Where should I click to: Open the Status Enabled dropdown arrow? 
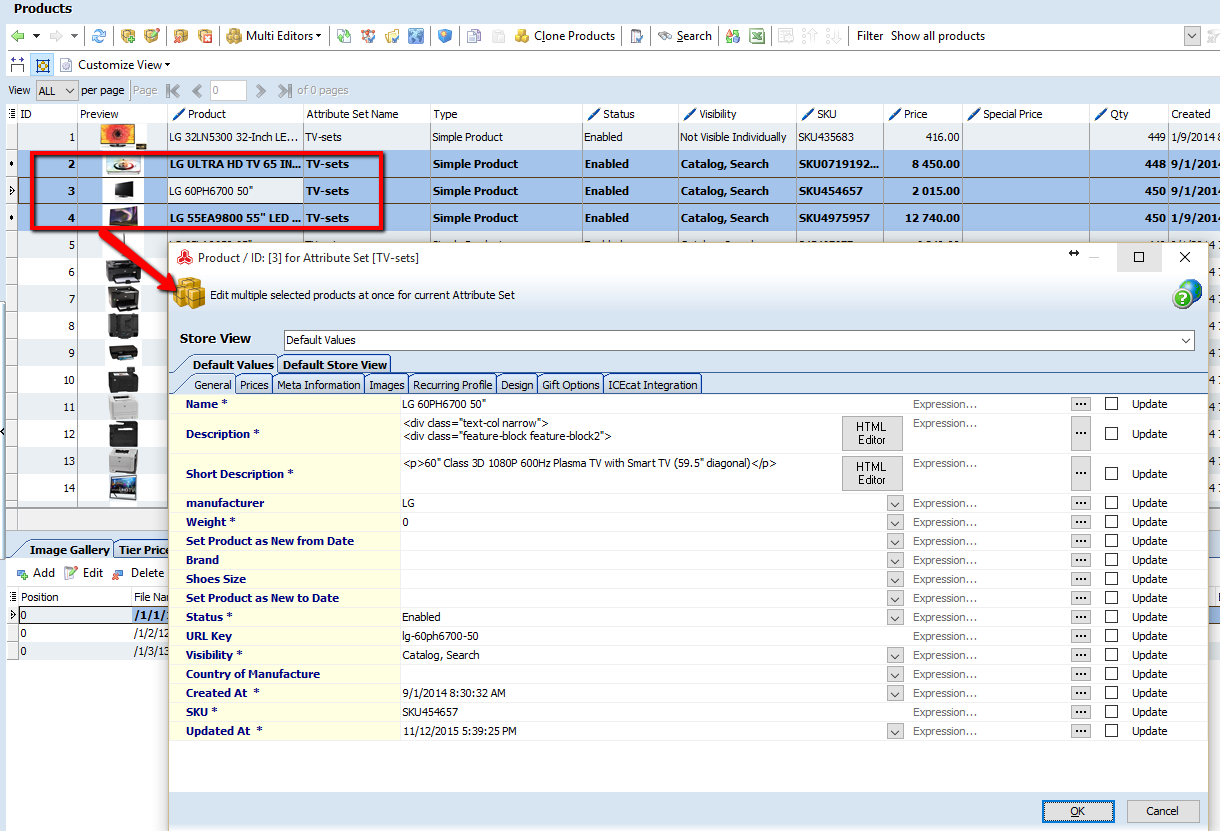tap(895, 617)
